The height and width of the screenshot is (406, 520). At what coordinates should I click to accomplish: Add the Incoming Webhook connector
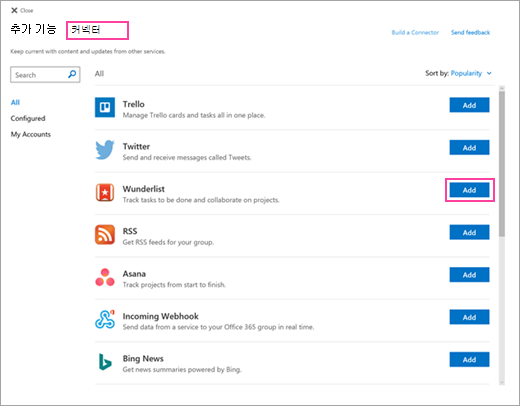point(469,317)
